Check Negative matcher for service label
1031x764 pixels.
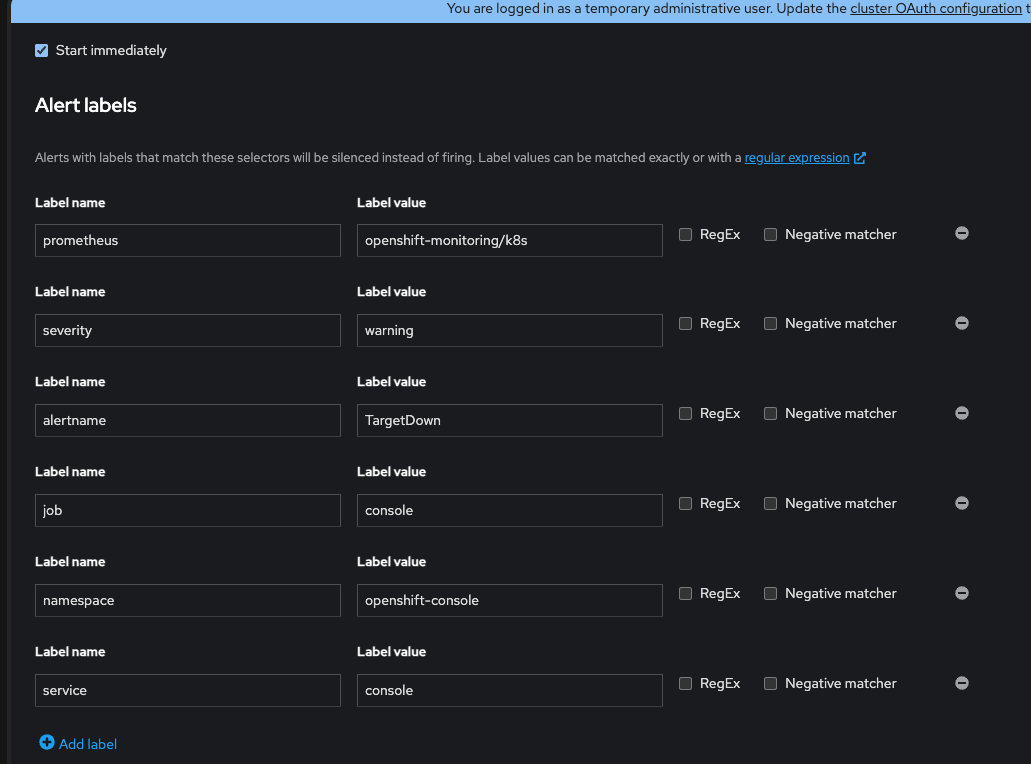tap(770, 684)
